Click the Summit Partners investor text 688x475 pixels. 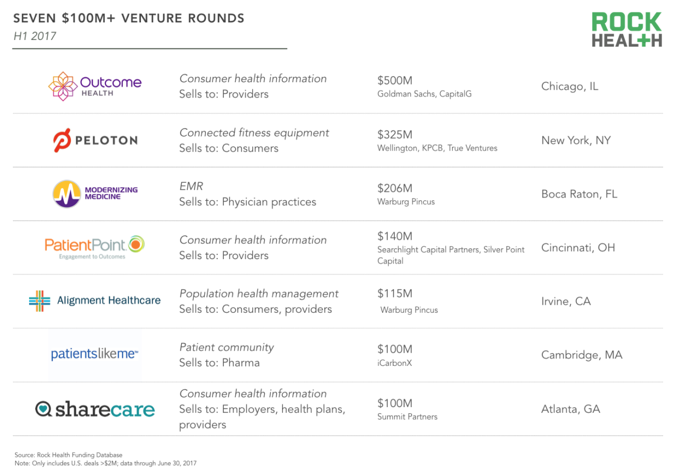(407, 417)
